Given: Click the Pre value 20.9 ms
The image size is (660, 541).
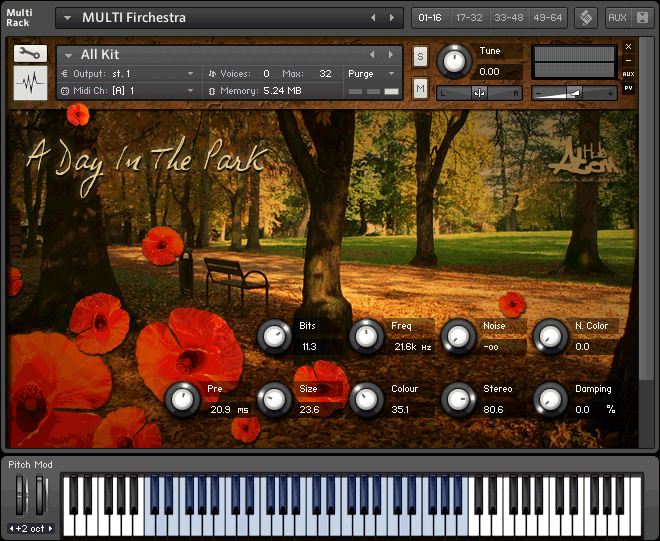Looking at the screenshot, I should pos(229,410).
